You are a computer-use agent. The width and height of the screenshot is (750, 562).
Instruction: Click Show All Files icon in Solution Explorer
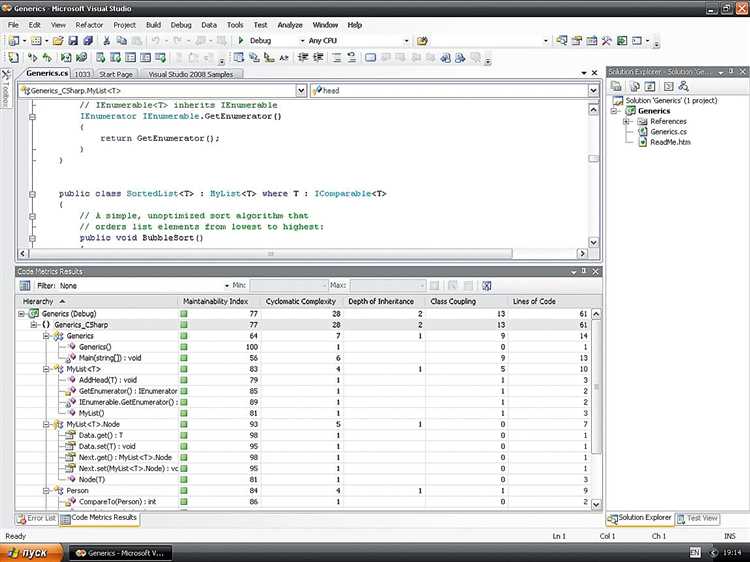635,86
